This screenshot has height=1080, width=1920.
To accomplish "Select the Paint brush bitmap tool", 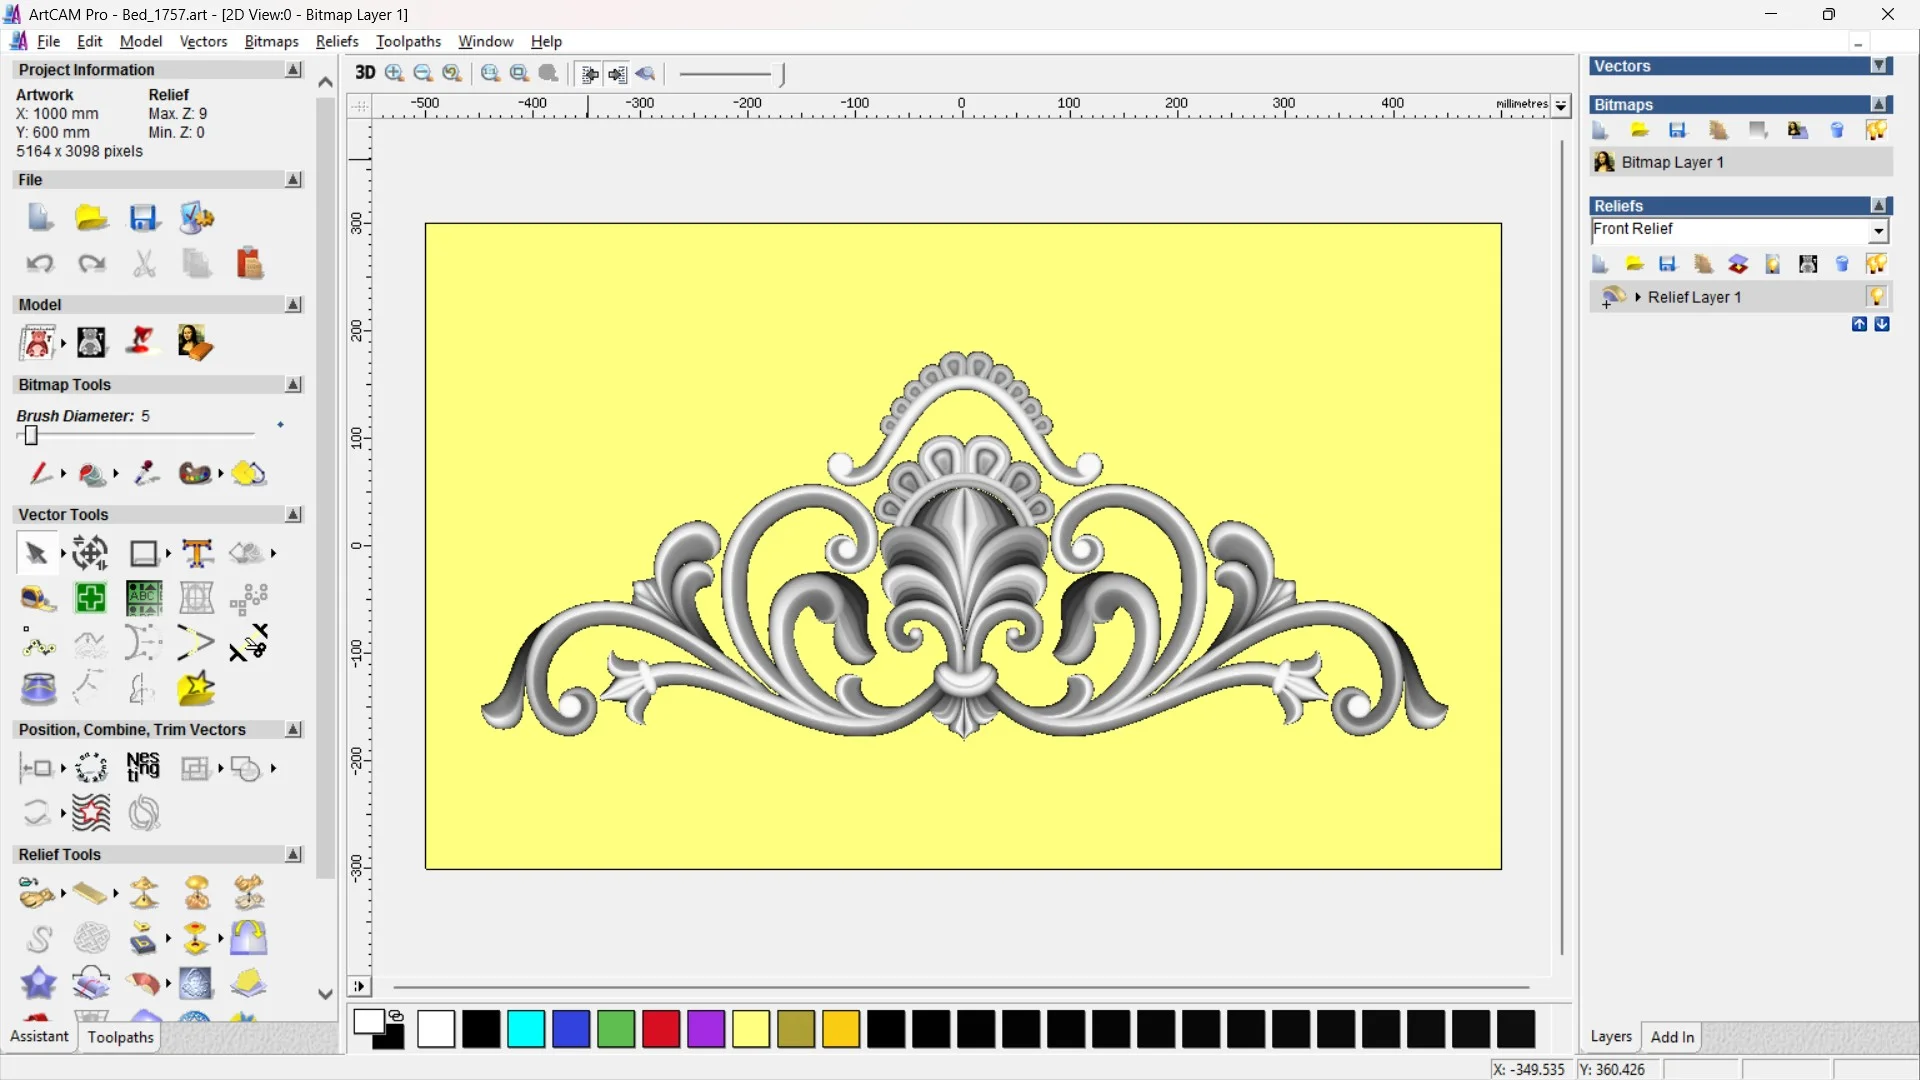I will 39,473.
